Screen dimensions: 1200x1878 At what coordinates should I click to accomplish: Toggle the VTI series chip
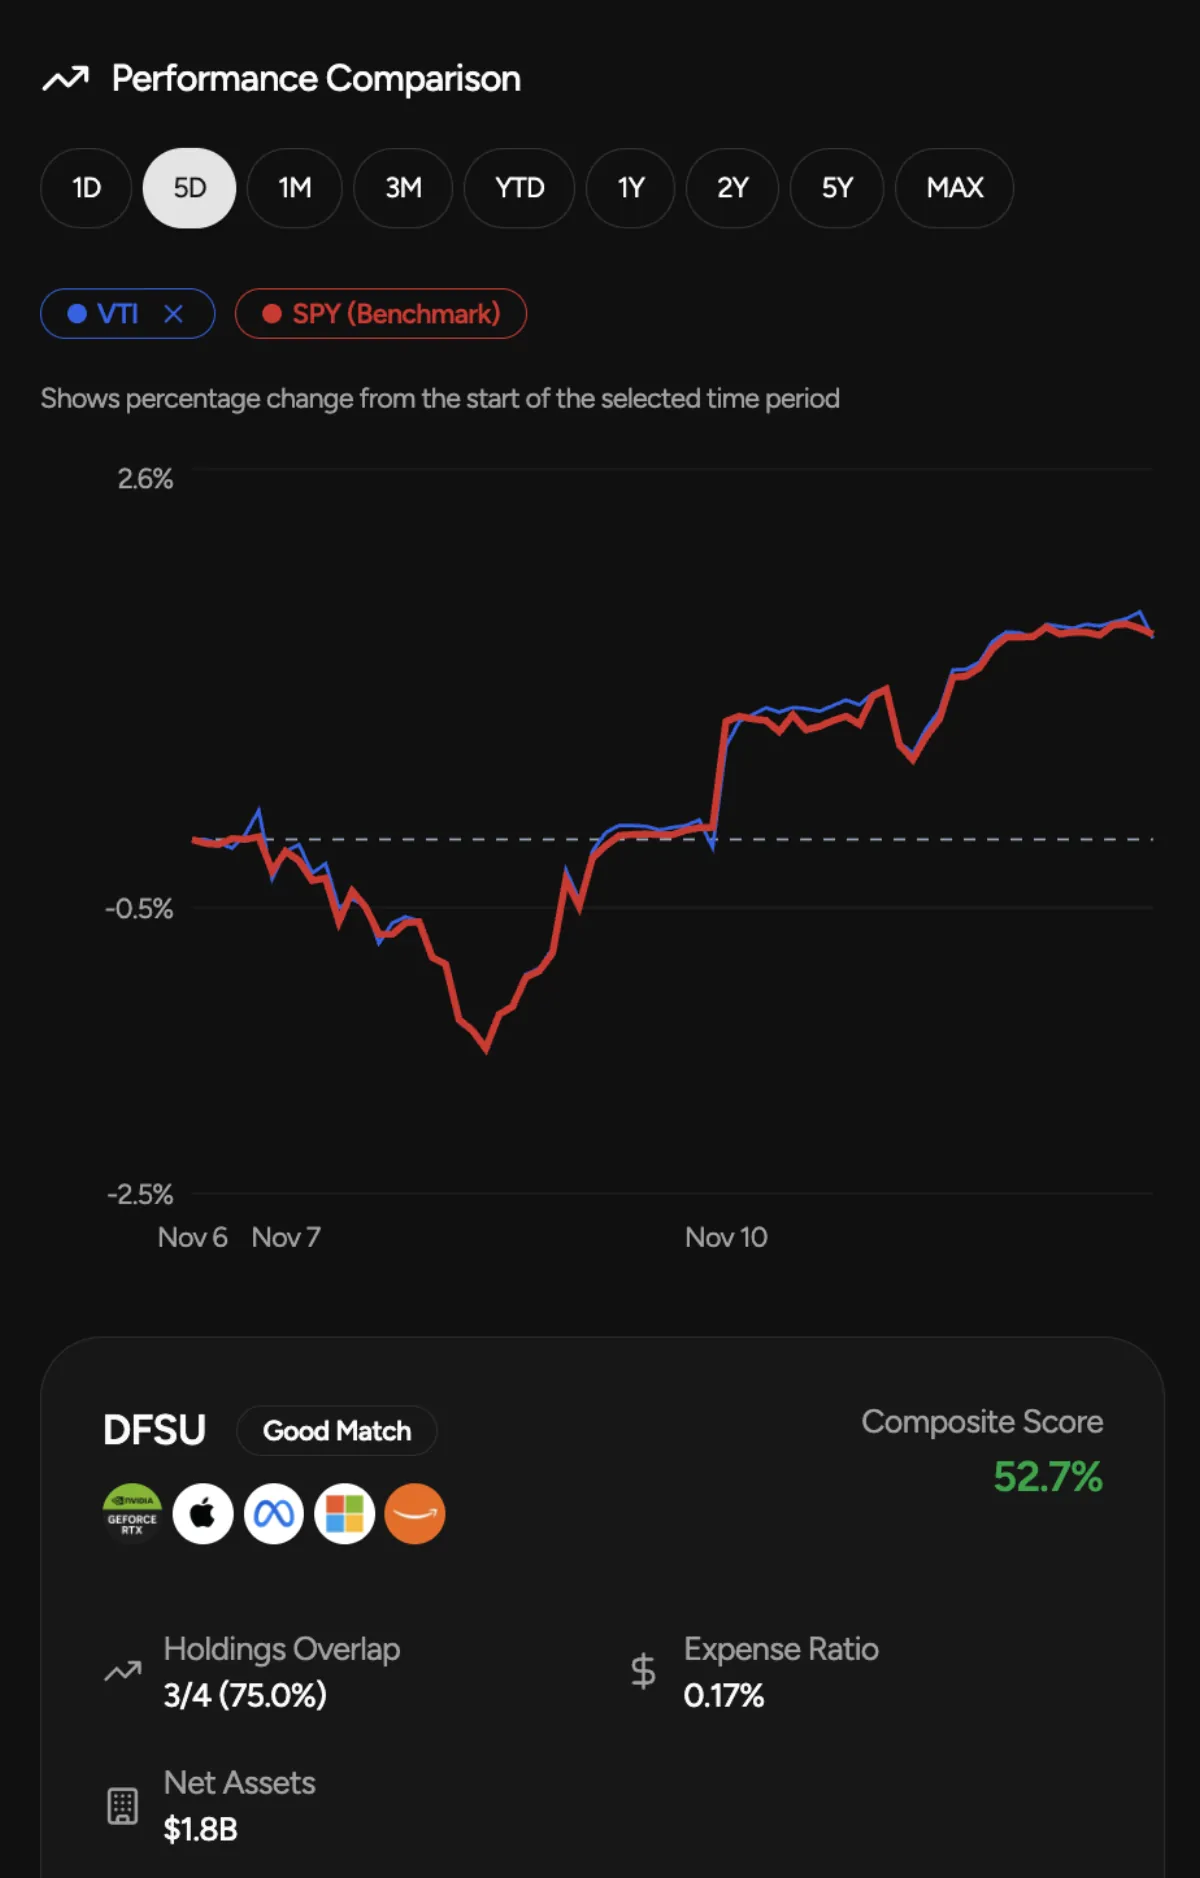(x=117, y=313)
